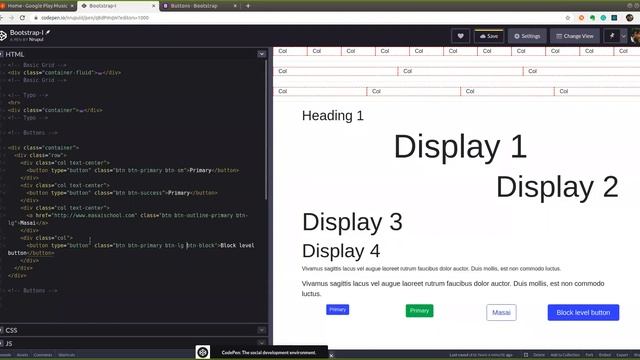Click the CodePen logo beside the pen title
The image size is (640, 360).
(x=3, y=36)
